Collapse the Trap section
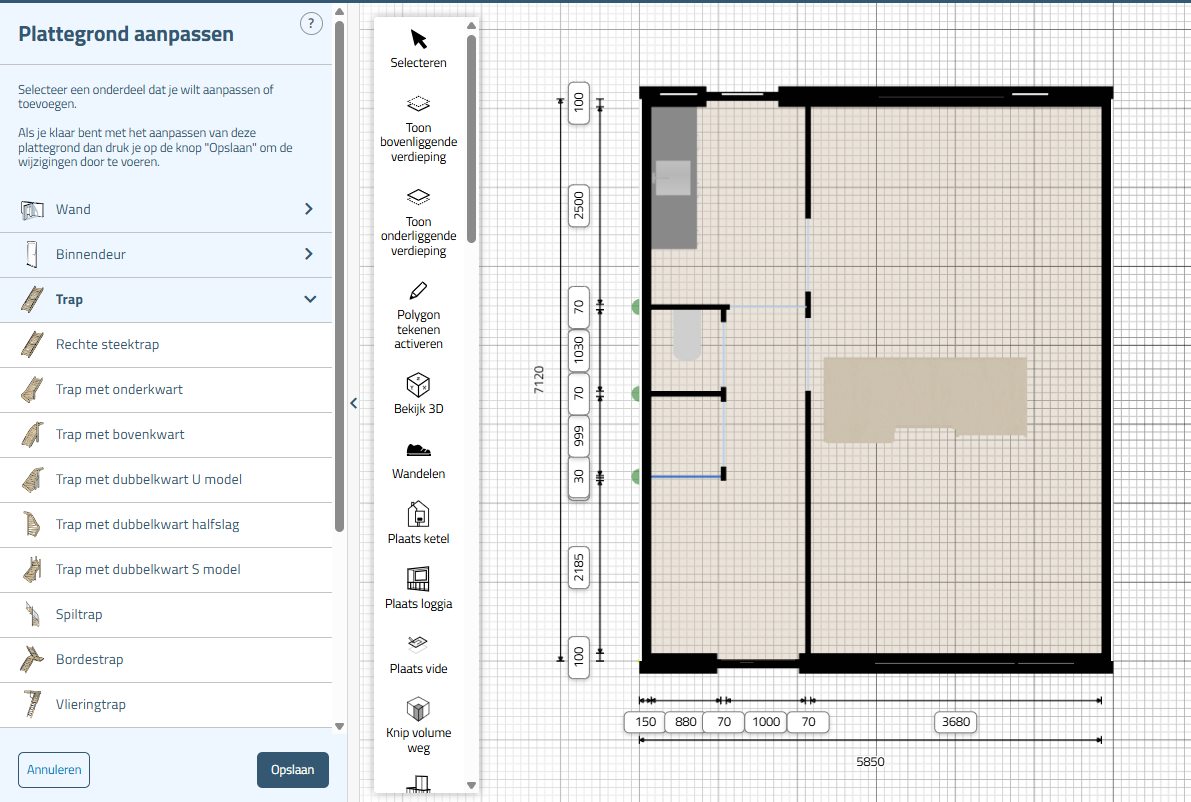Screen dimensions: 1191x802 coord(310,299)
